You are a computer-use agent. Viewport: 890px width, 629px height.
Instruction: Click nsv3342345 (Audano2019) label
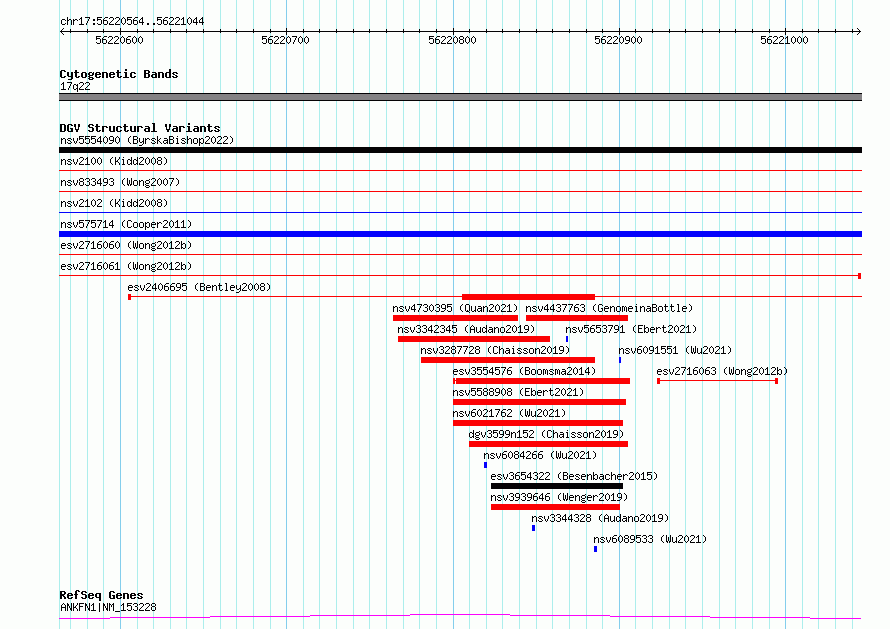466,329
